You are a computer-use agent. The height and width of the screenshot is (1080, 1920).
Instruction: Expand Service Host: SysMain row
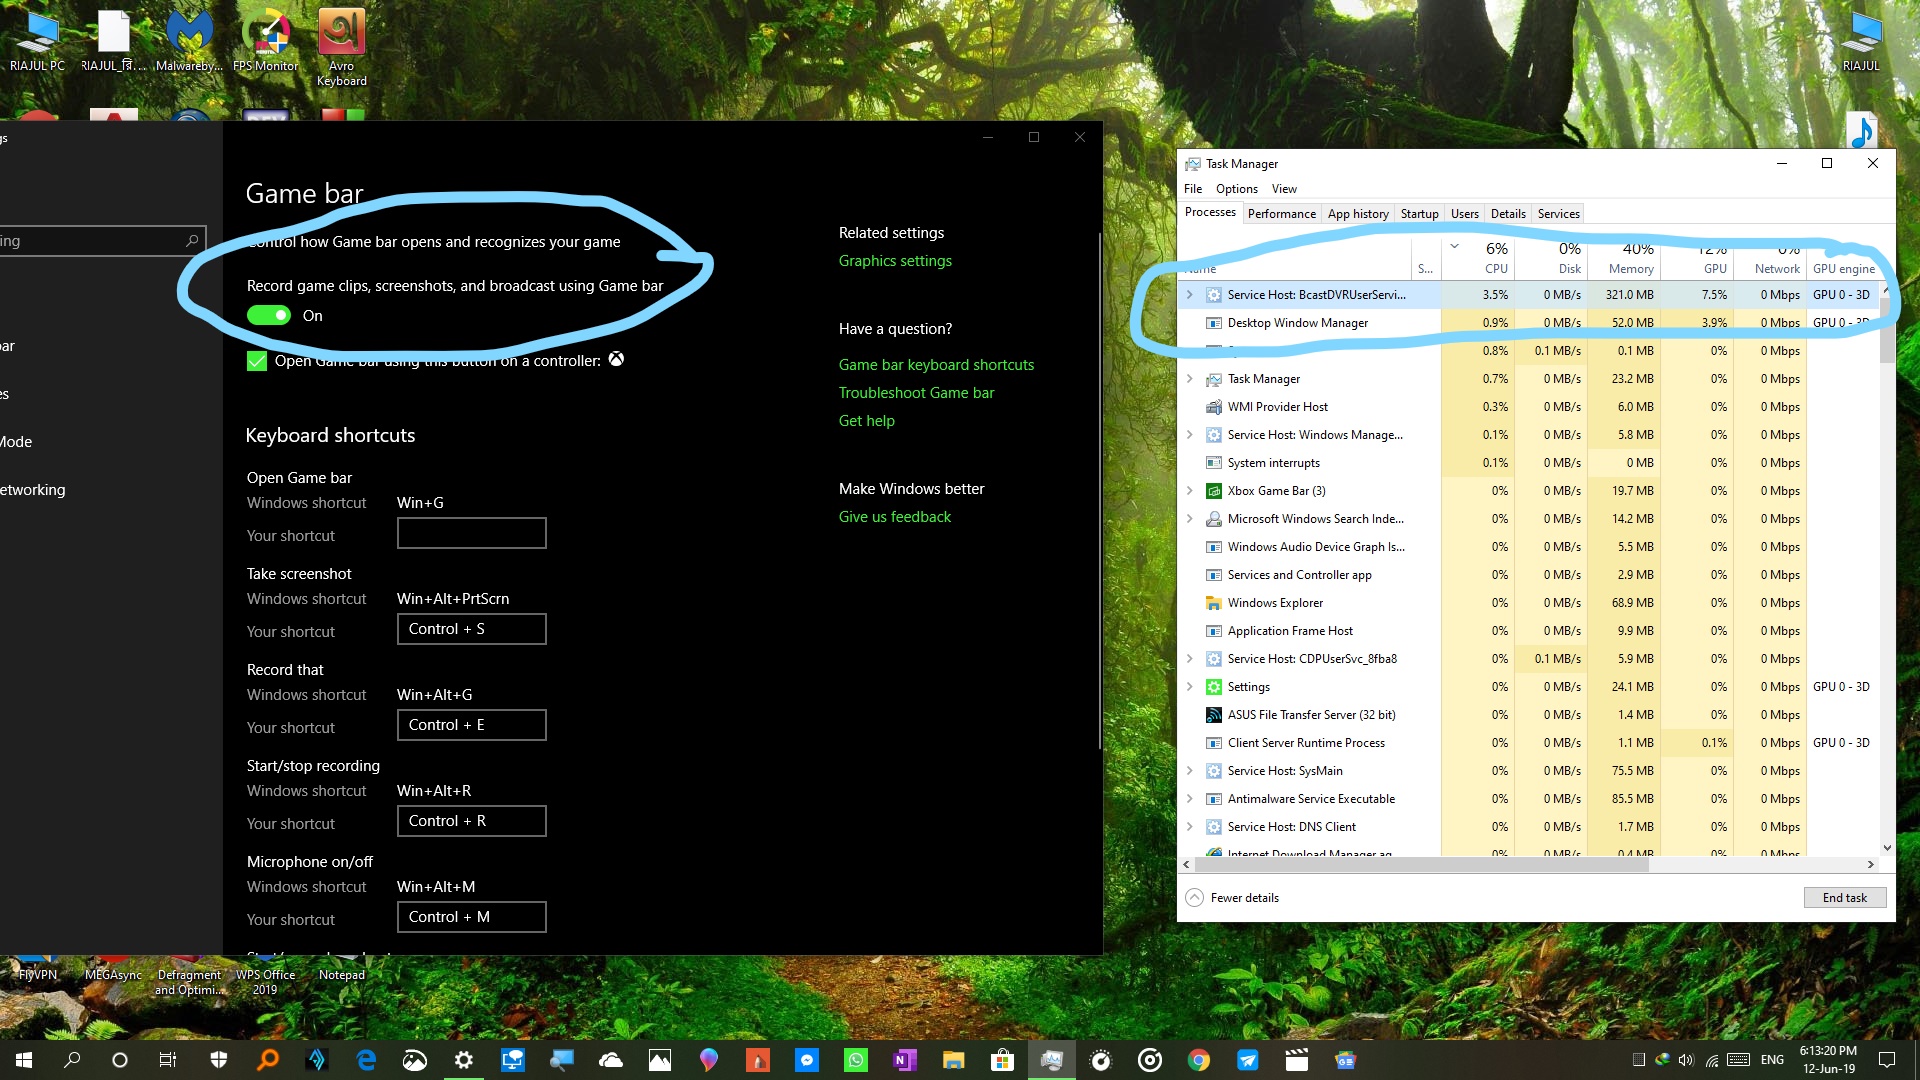coord(1189,771)
